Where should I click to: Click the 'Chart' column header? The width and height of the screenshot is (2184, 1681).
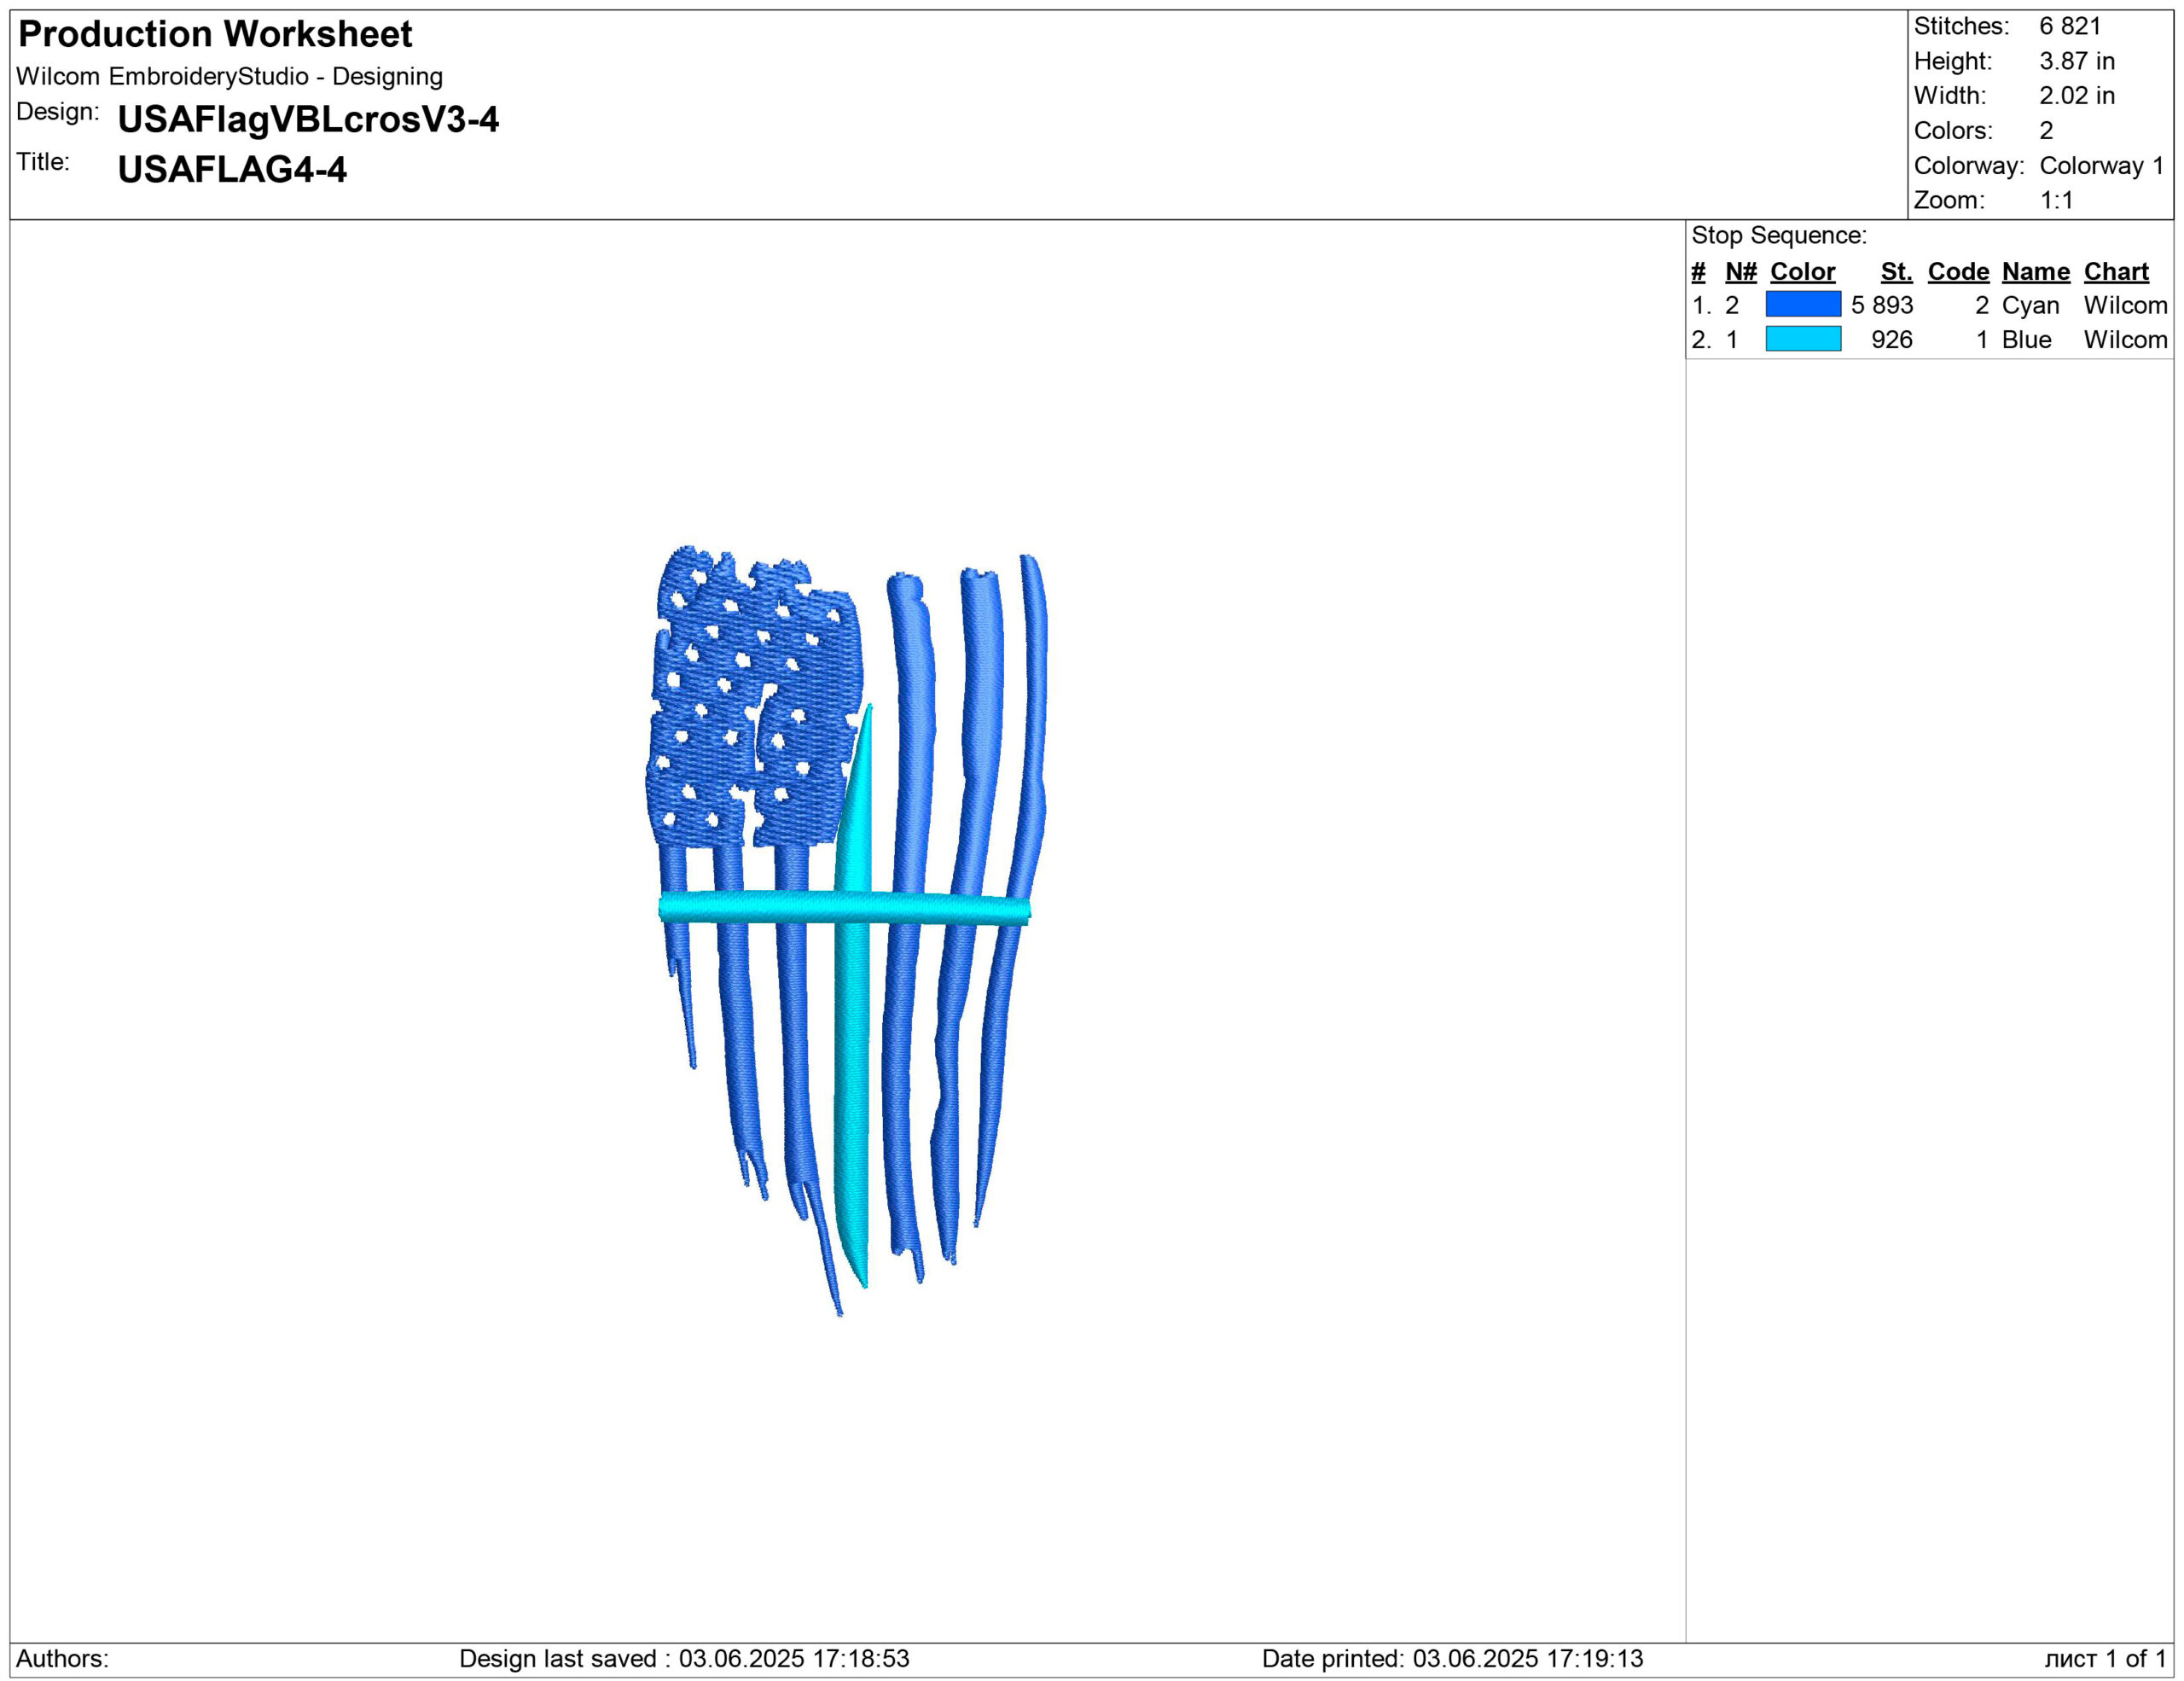(2115, 271)
